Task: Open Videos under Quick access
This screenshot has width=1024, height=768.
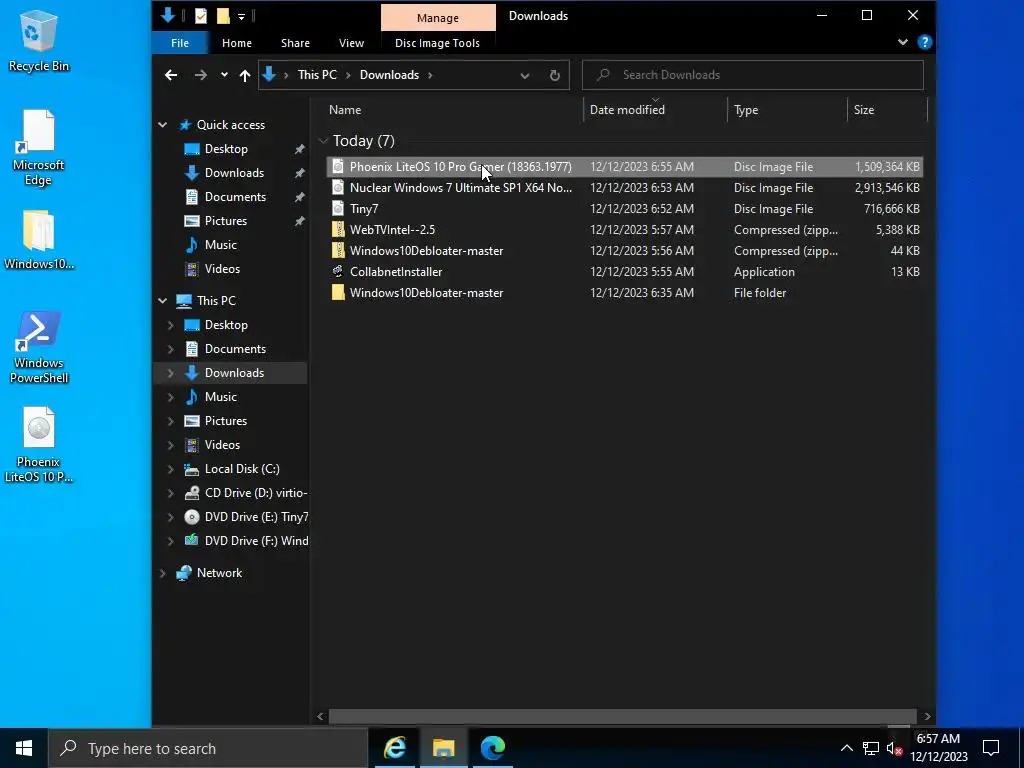Action: tap(221, 269)
